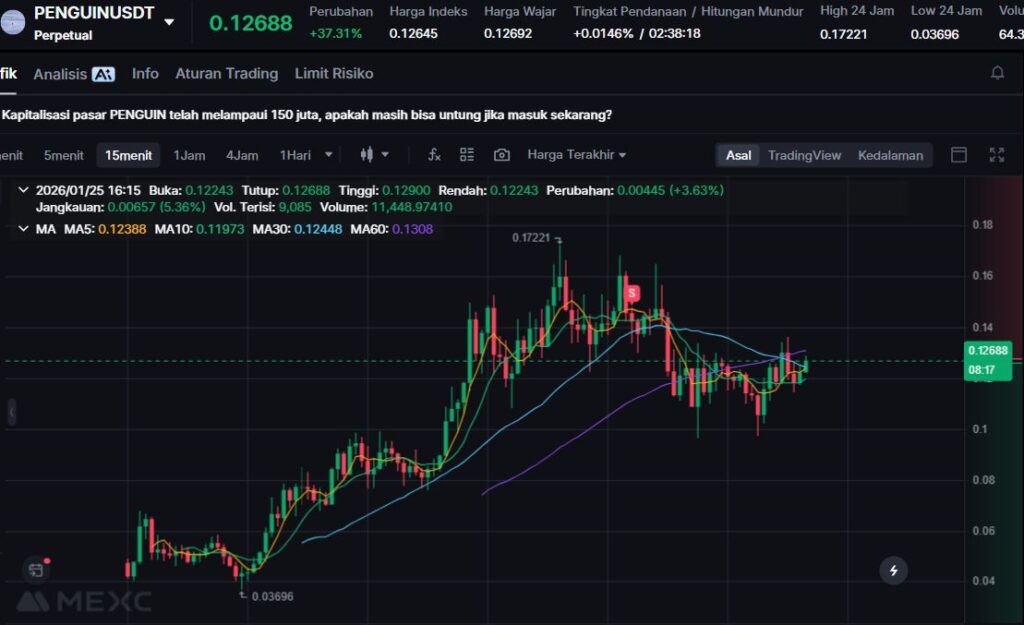
Task: Open the calendar icon on the chart
Action: coord(36,570)
